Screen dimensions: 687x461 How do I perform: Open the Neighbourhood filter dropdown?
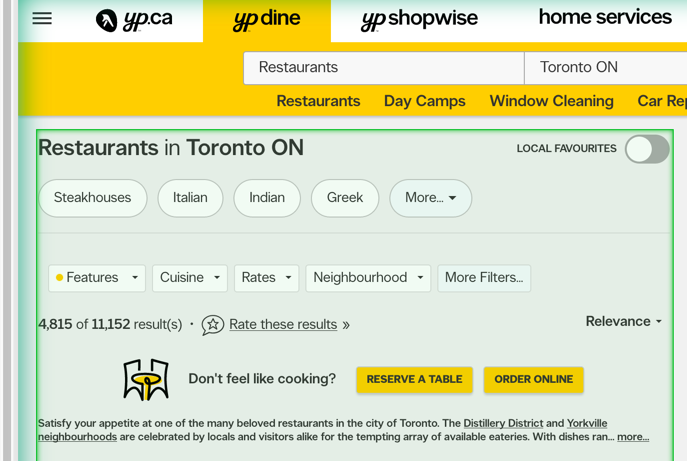(x=368, y=278)
